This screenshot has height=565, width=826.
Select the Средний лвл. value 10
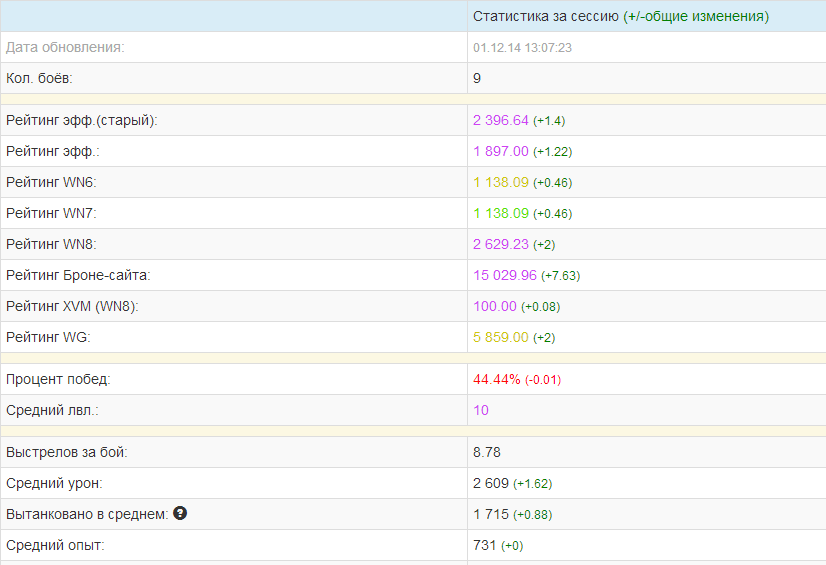click(x=481, y=410)
